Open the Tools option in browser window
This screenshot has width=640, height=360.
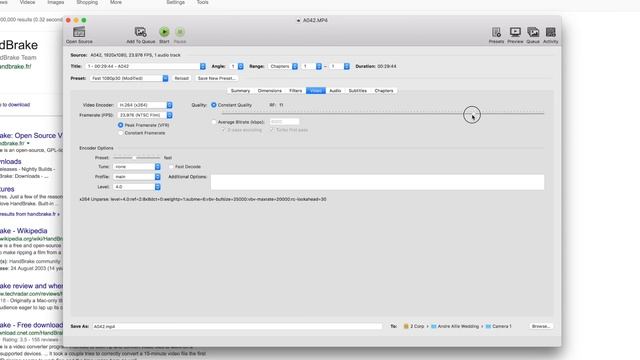(202, 2)
